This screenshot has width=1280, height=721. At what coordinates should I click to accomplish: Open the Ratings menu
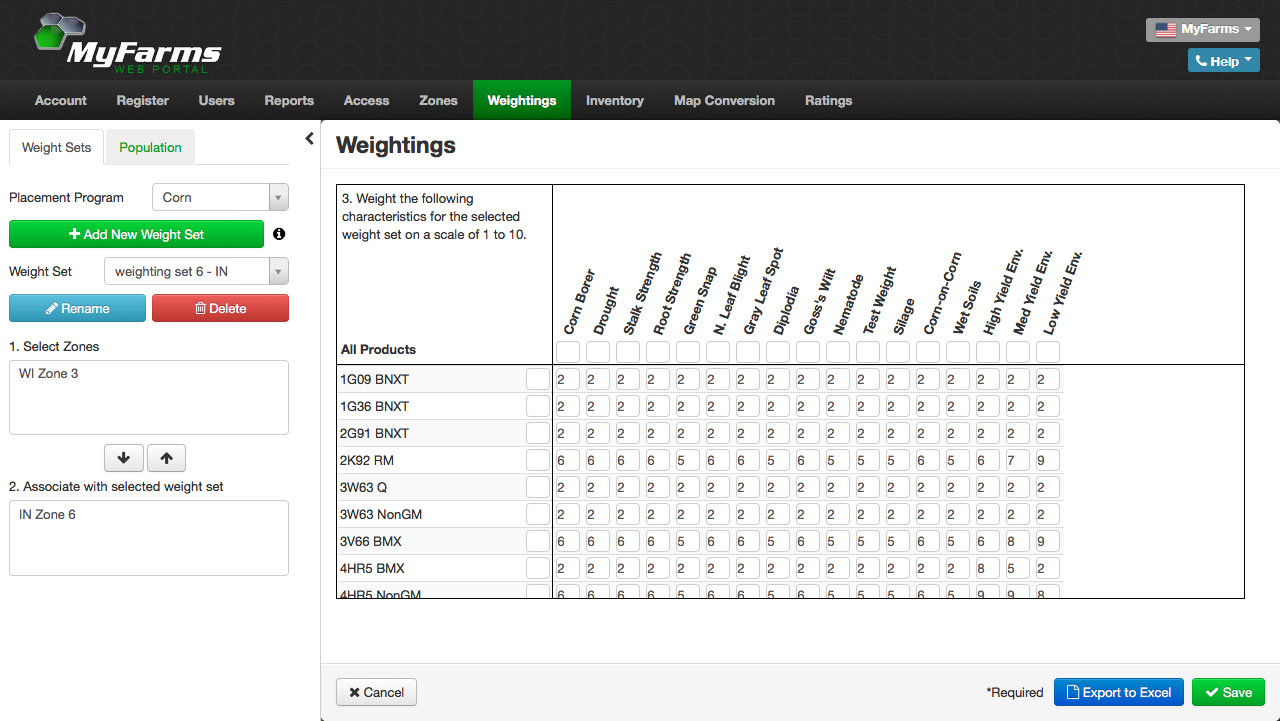828,100
